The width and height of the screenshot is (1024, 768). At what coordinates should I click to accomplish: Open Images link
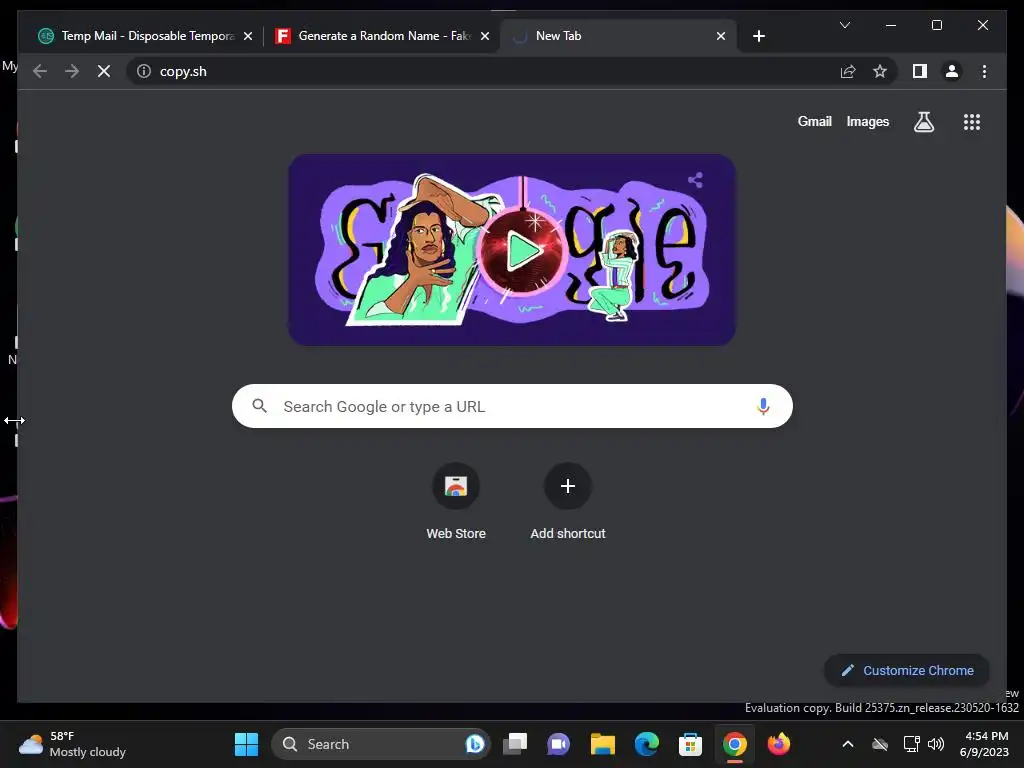[867, 121]
